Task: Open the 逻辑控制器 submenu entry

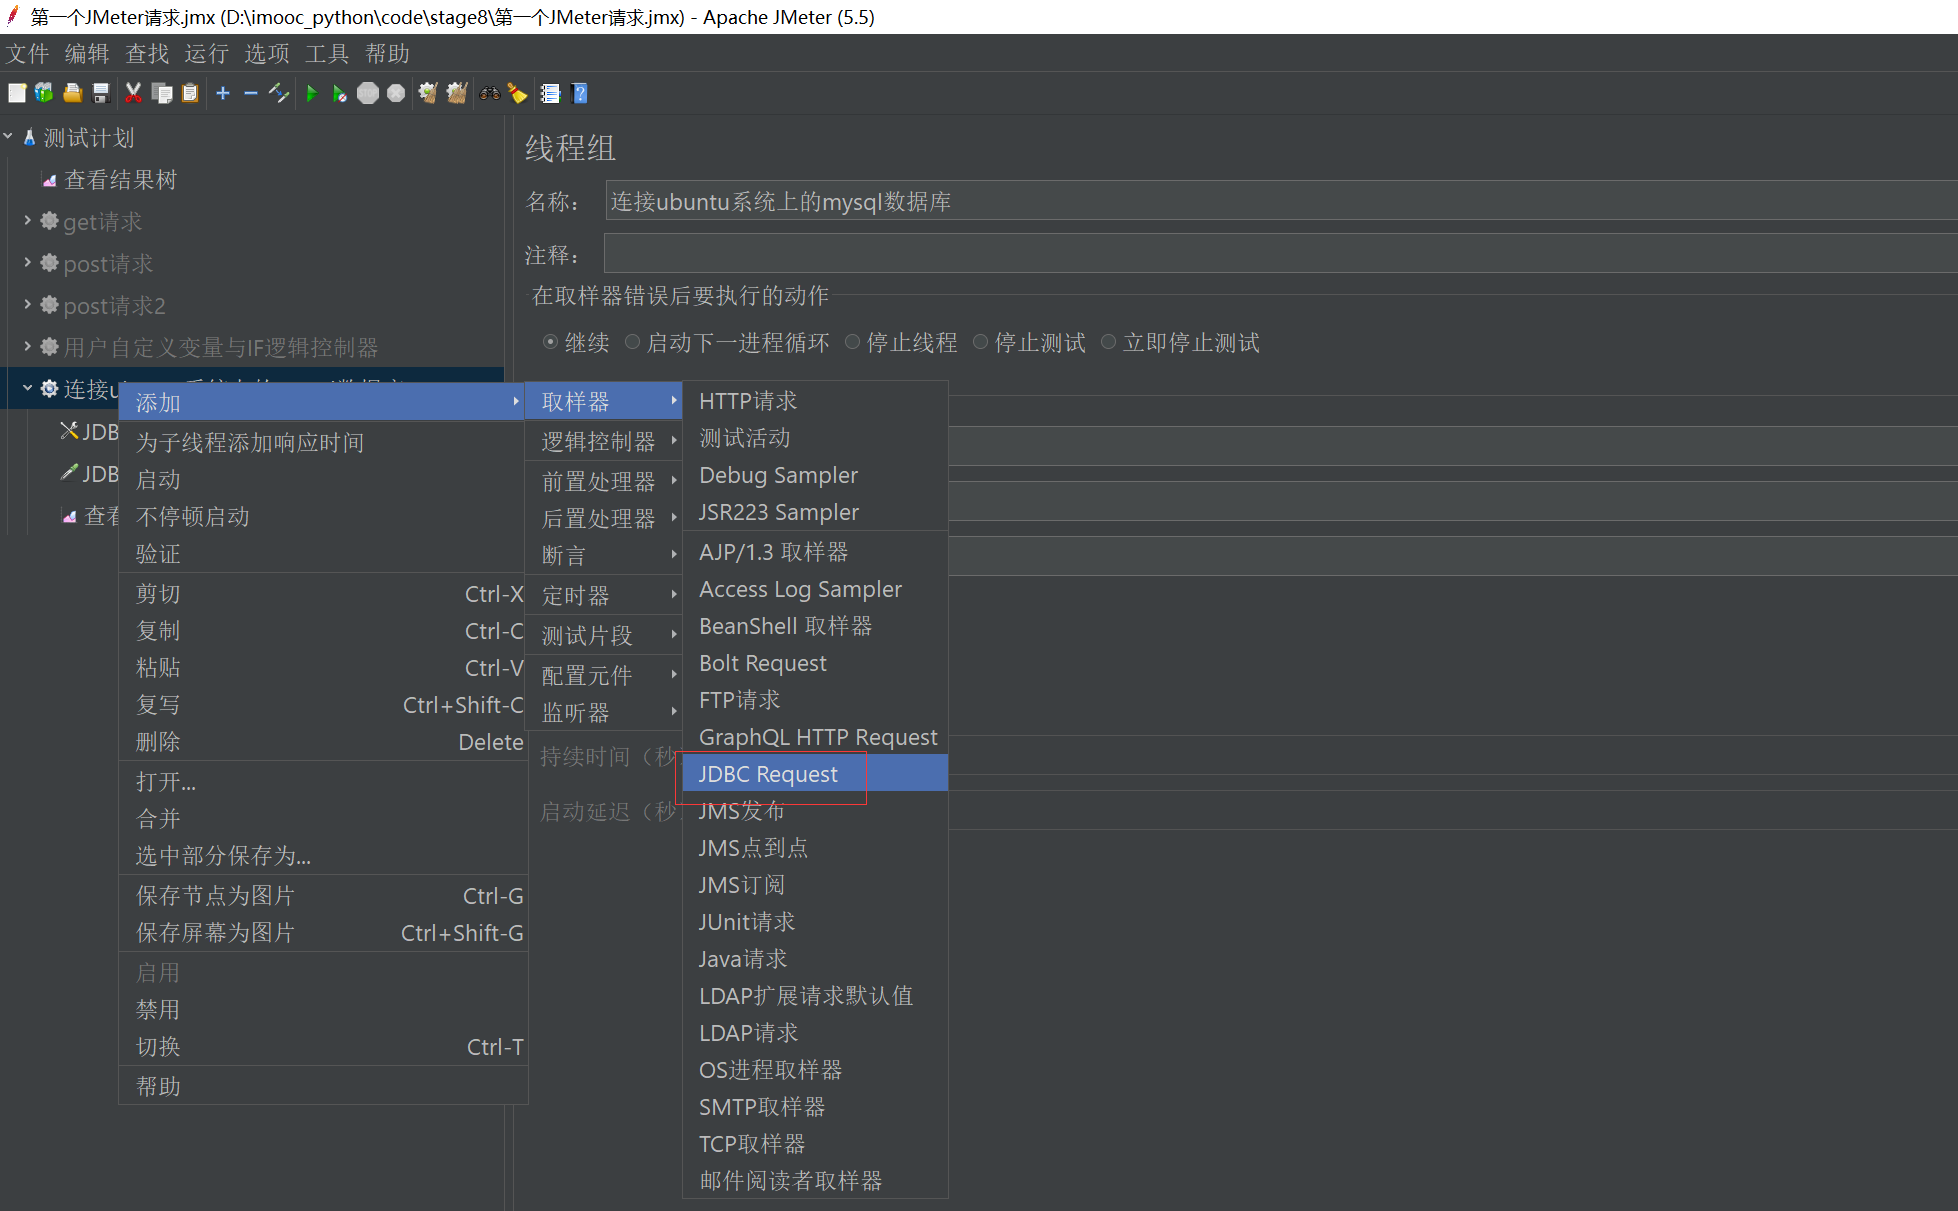Action: (x=599, y=441)
